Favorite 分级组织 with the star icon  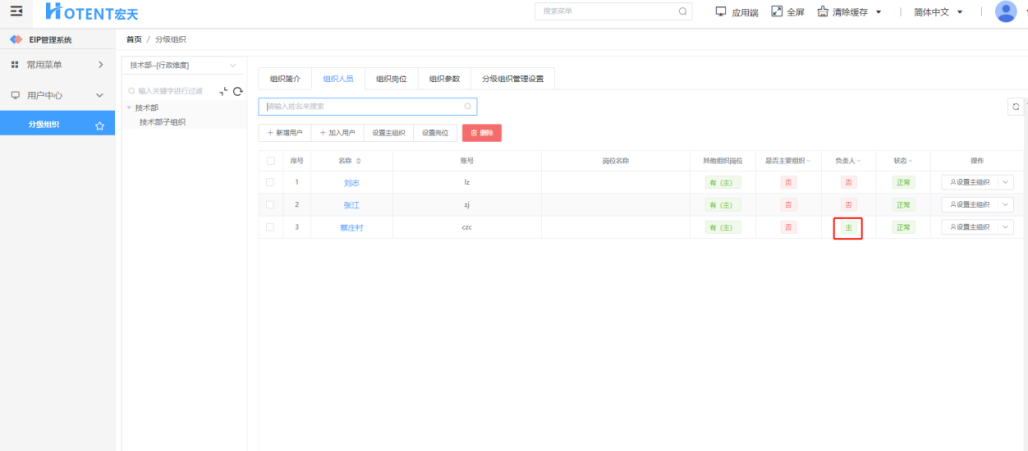point(100,125)
